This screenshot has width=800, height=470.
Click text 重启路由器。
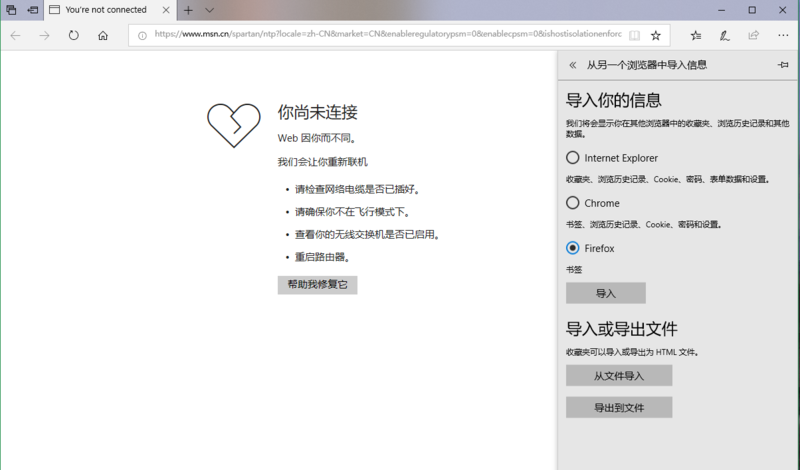(x=323, y=257)
